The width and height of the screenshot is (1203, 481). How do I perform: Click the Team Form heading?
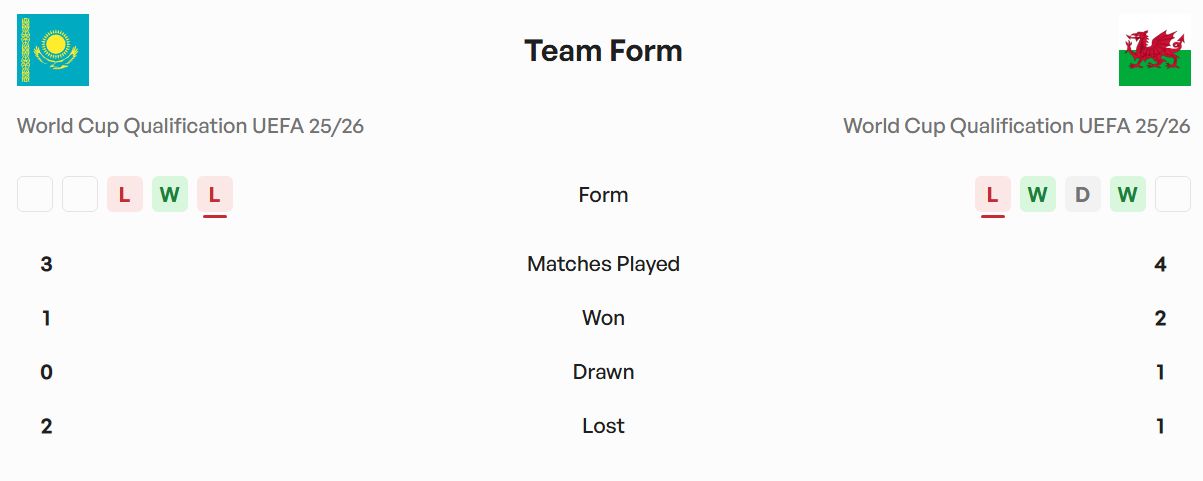point(603,51)
